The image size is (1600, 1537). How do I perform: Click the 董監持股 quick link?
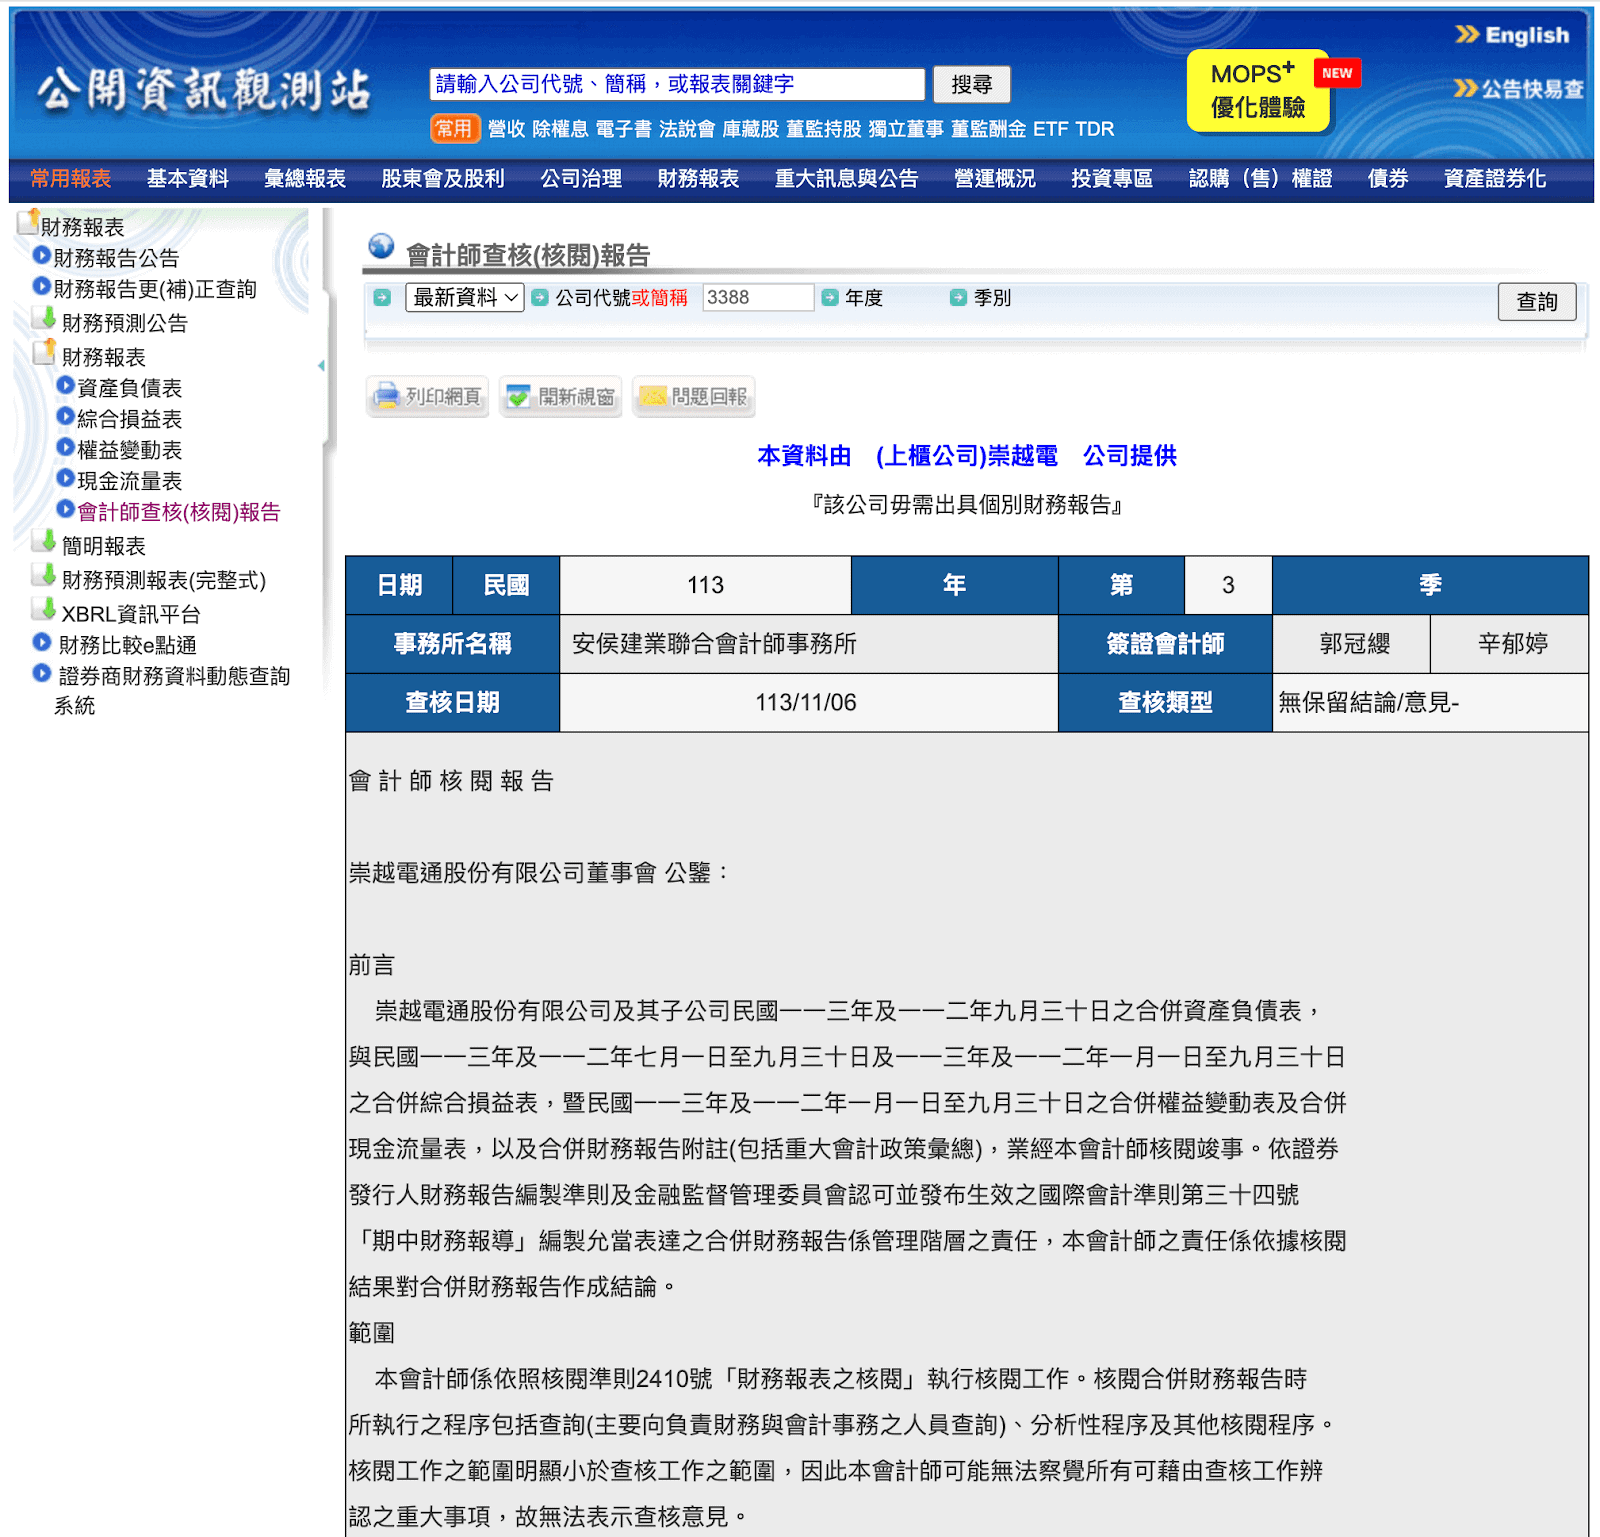click(x=823, y=129)
